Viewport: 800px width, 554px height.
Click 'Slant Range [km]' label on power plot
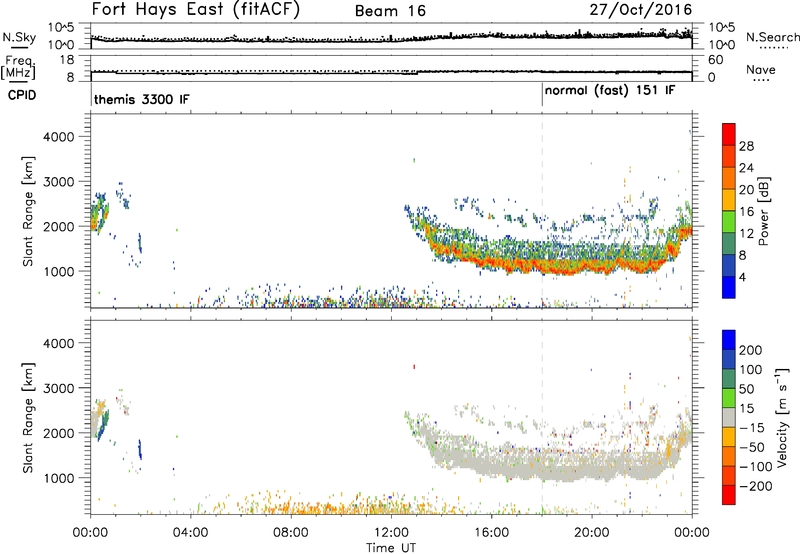pyautogui.click(x=28, y=211)
